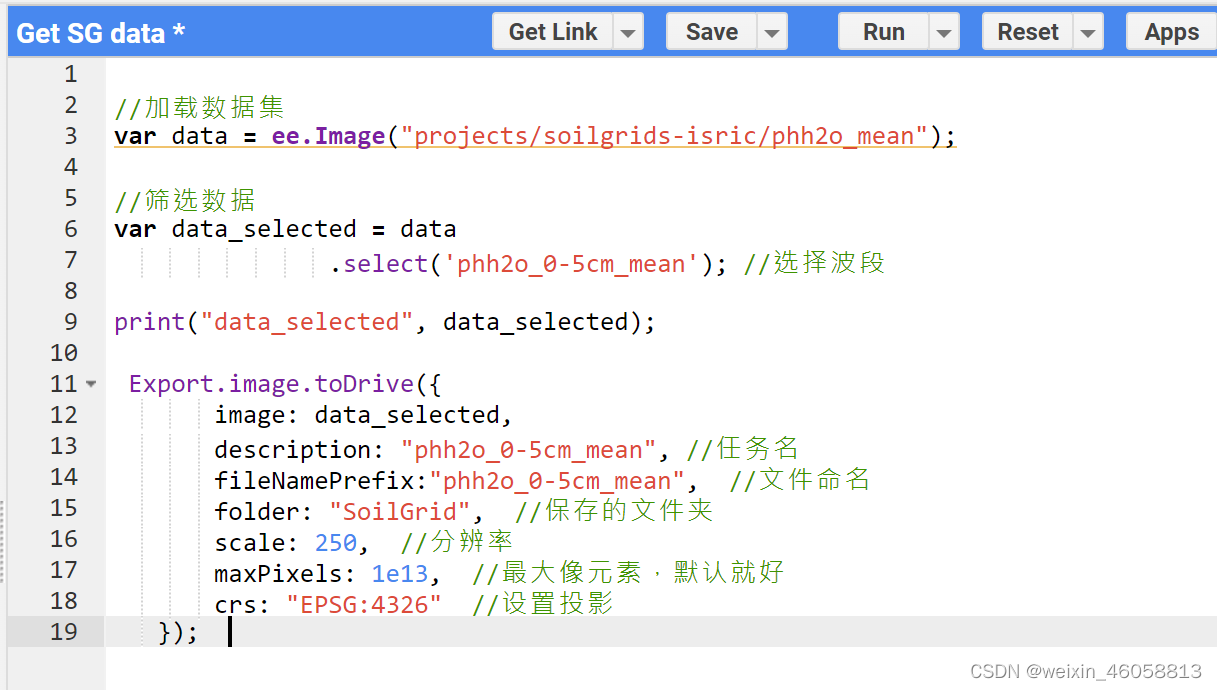Open the Run dropdown arrow
Screen dimensions: 1217x690
(944, 32)
